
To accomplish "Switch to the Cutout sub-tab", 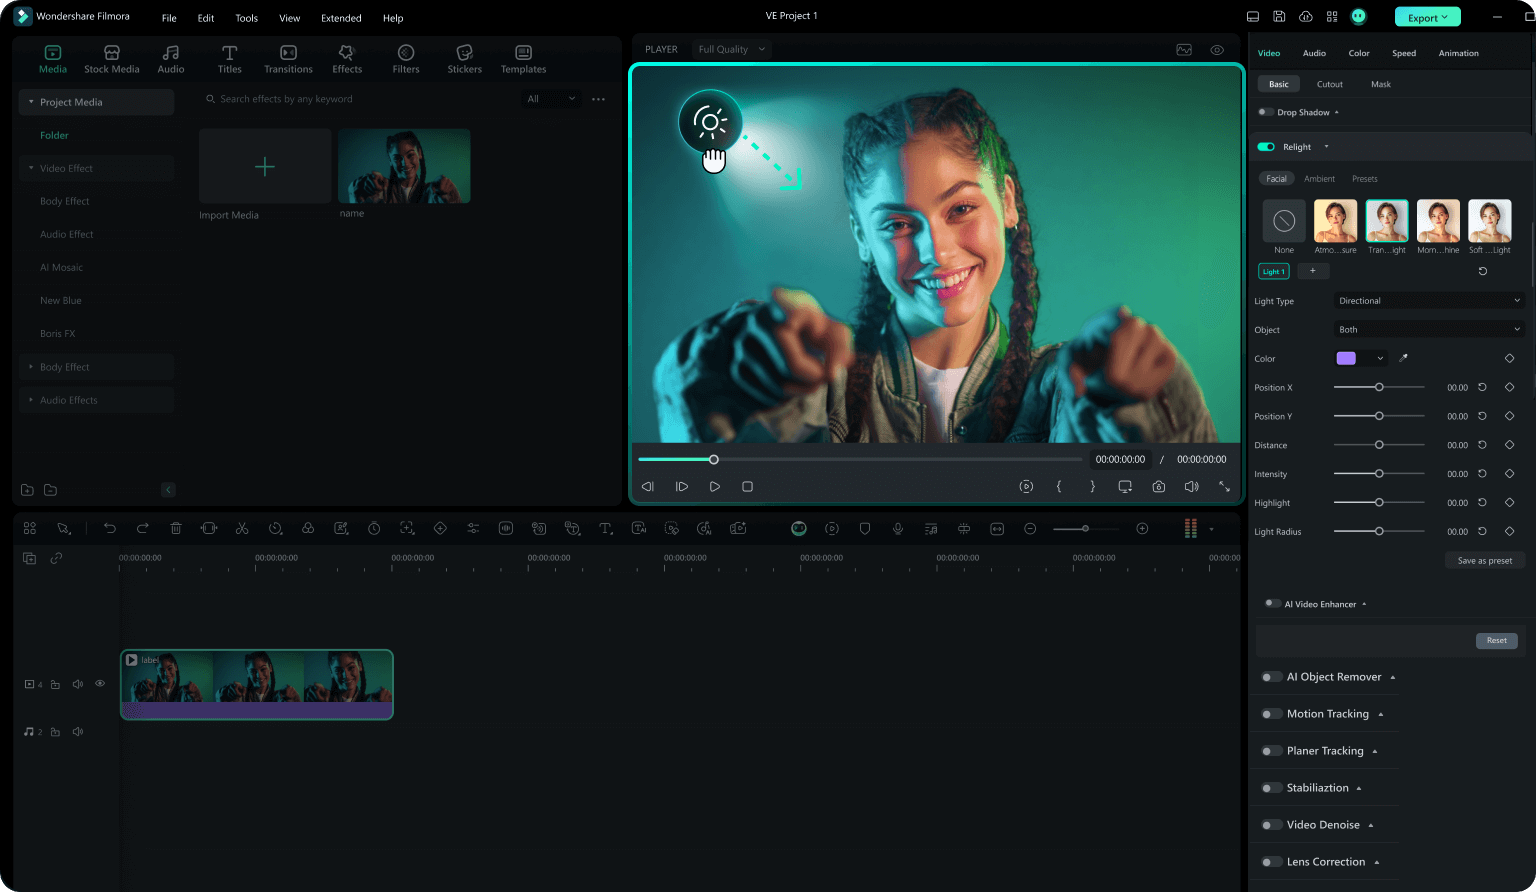I will pos(1330,84).
